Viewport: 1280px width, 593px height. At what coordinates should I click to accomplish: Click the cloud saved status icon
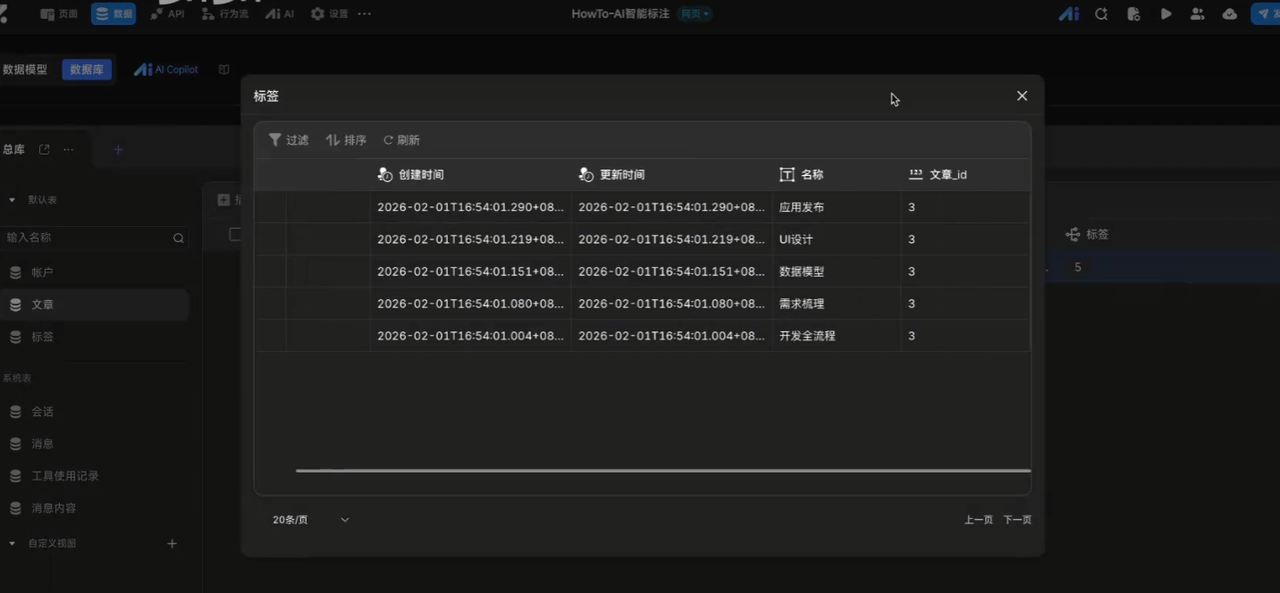(1230, 14)
